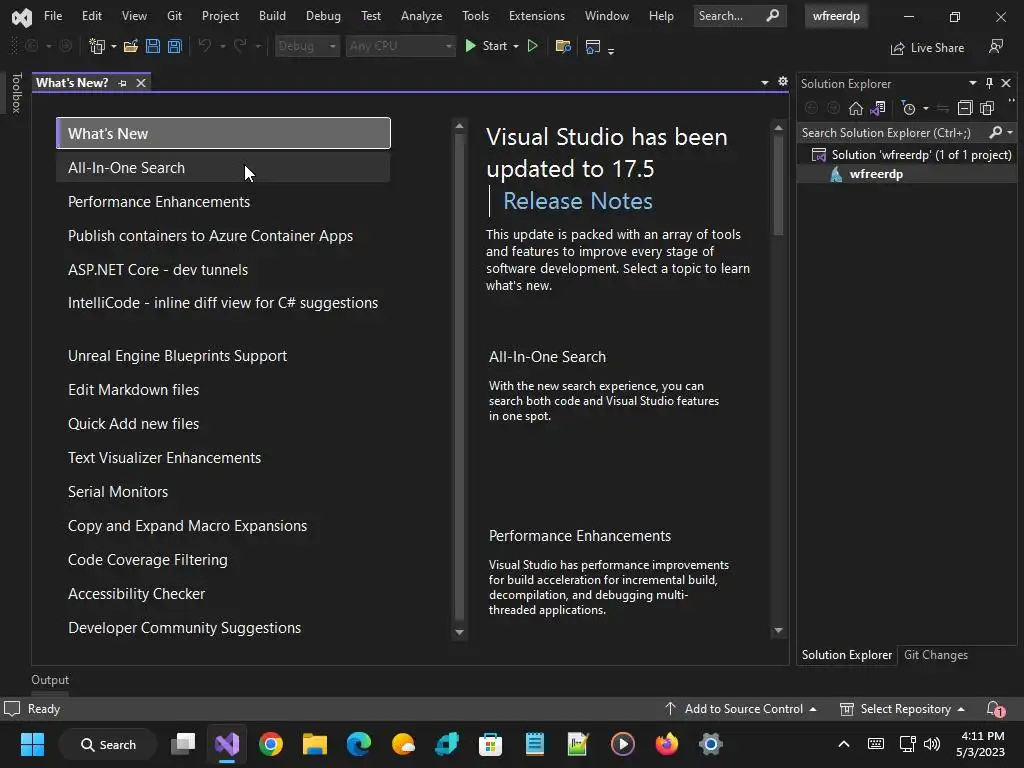Open Microsoft Edge from taskbar
Image resolution: width=1024 pixels, height=768 pixels.
pos(359,744)
